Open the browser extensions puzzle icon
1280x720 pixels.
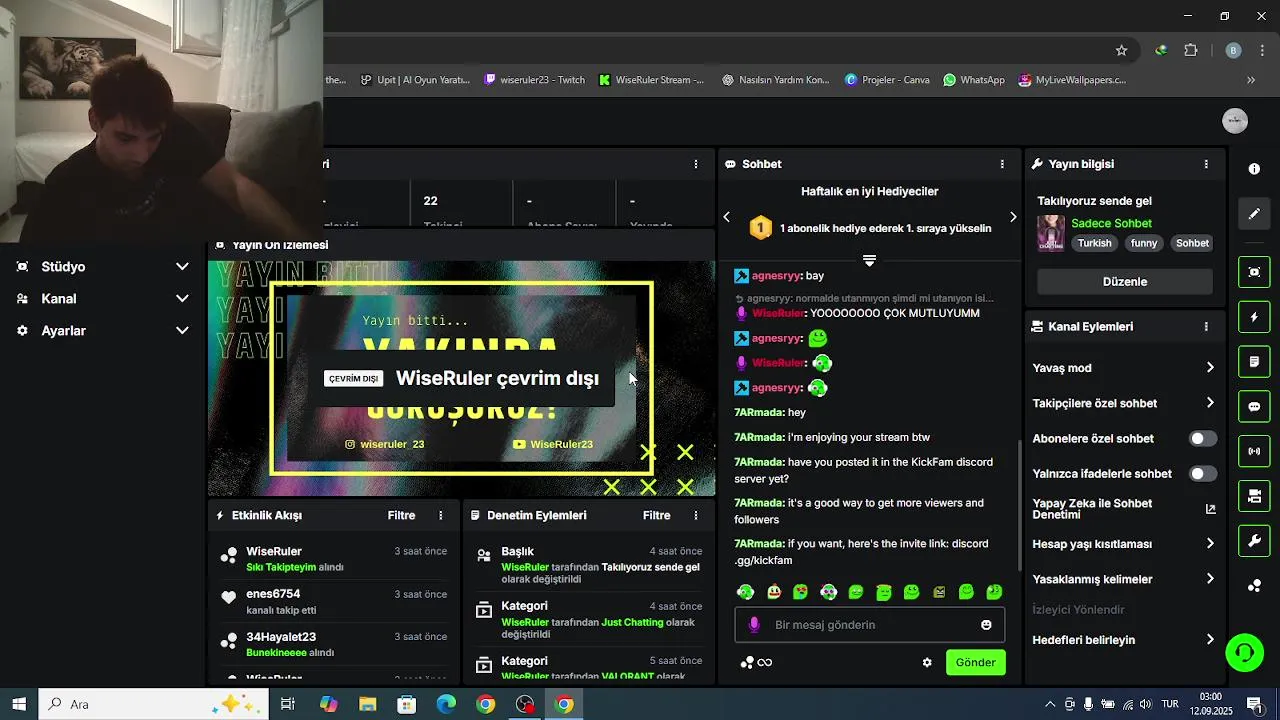coord(1191,50)
